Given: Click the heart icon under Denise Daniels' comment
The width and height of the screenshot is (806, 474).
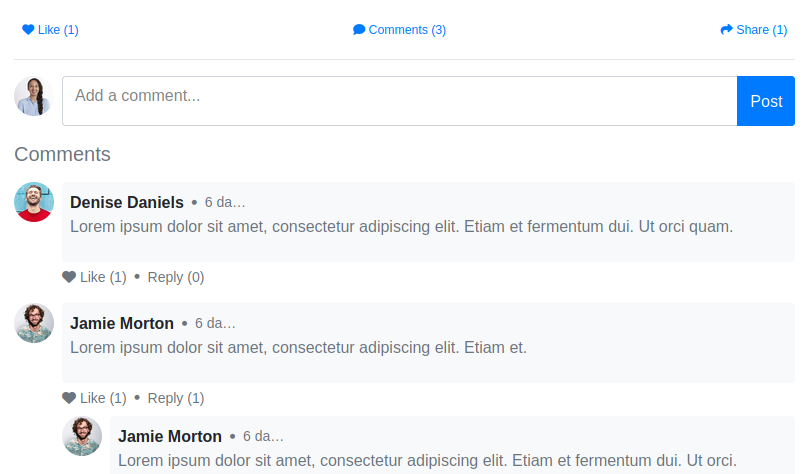Looking at the screenshot, I should pos(69,277).
